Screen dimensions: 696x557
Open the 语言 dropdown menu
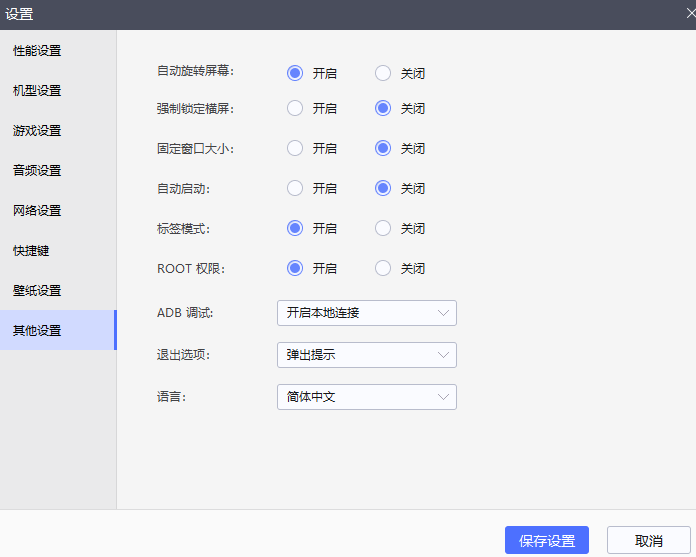tap(366, 397)
